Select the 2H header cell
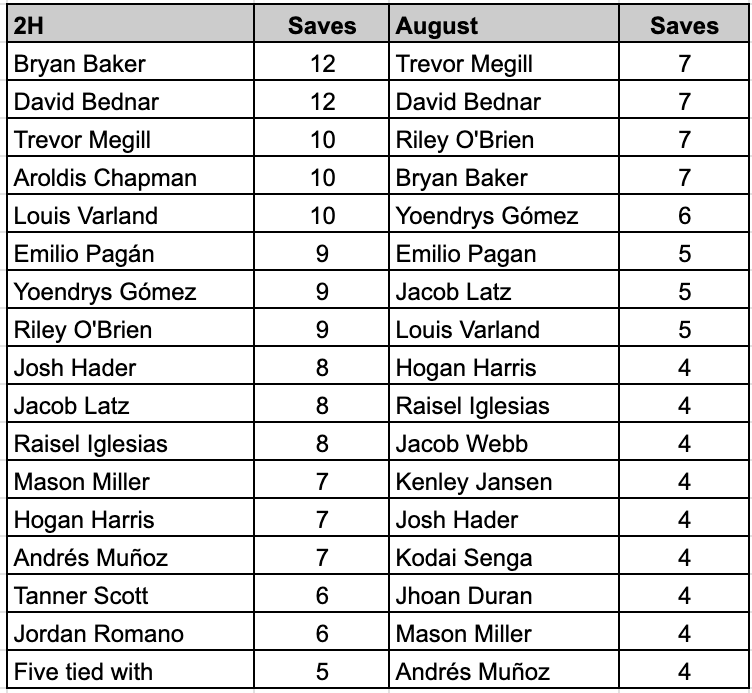 pyautogui.click(x=130, y=24)
